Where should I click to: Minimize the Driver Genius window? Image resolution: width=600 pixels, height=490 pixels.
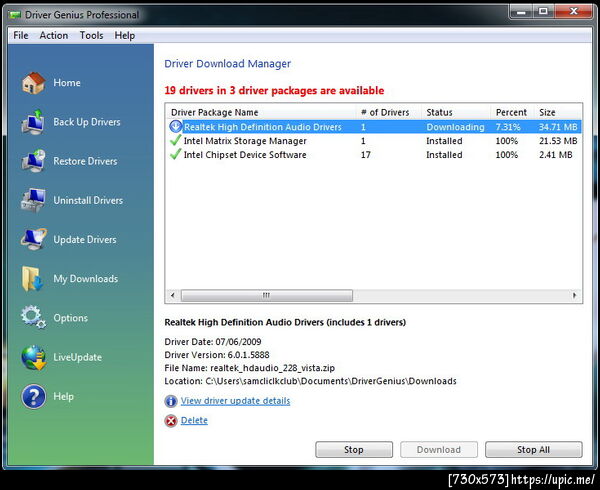pyautogui.click(x=521, y=11)
